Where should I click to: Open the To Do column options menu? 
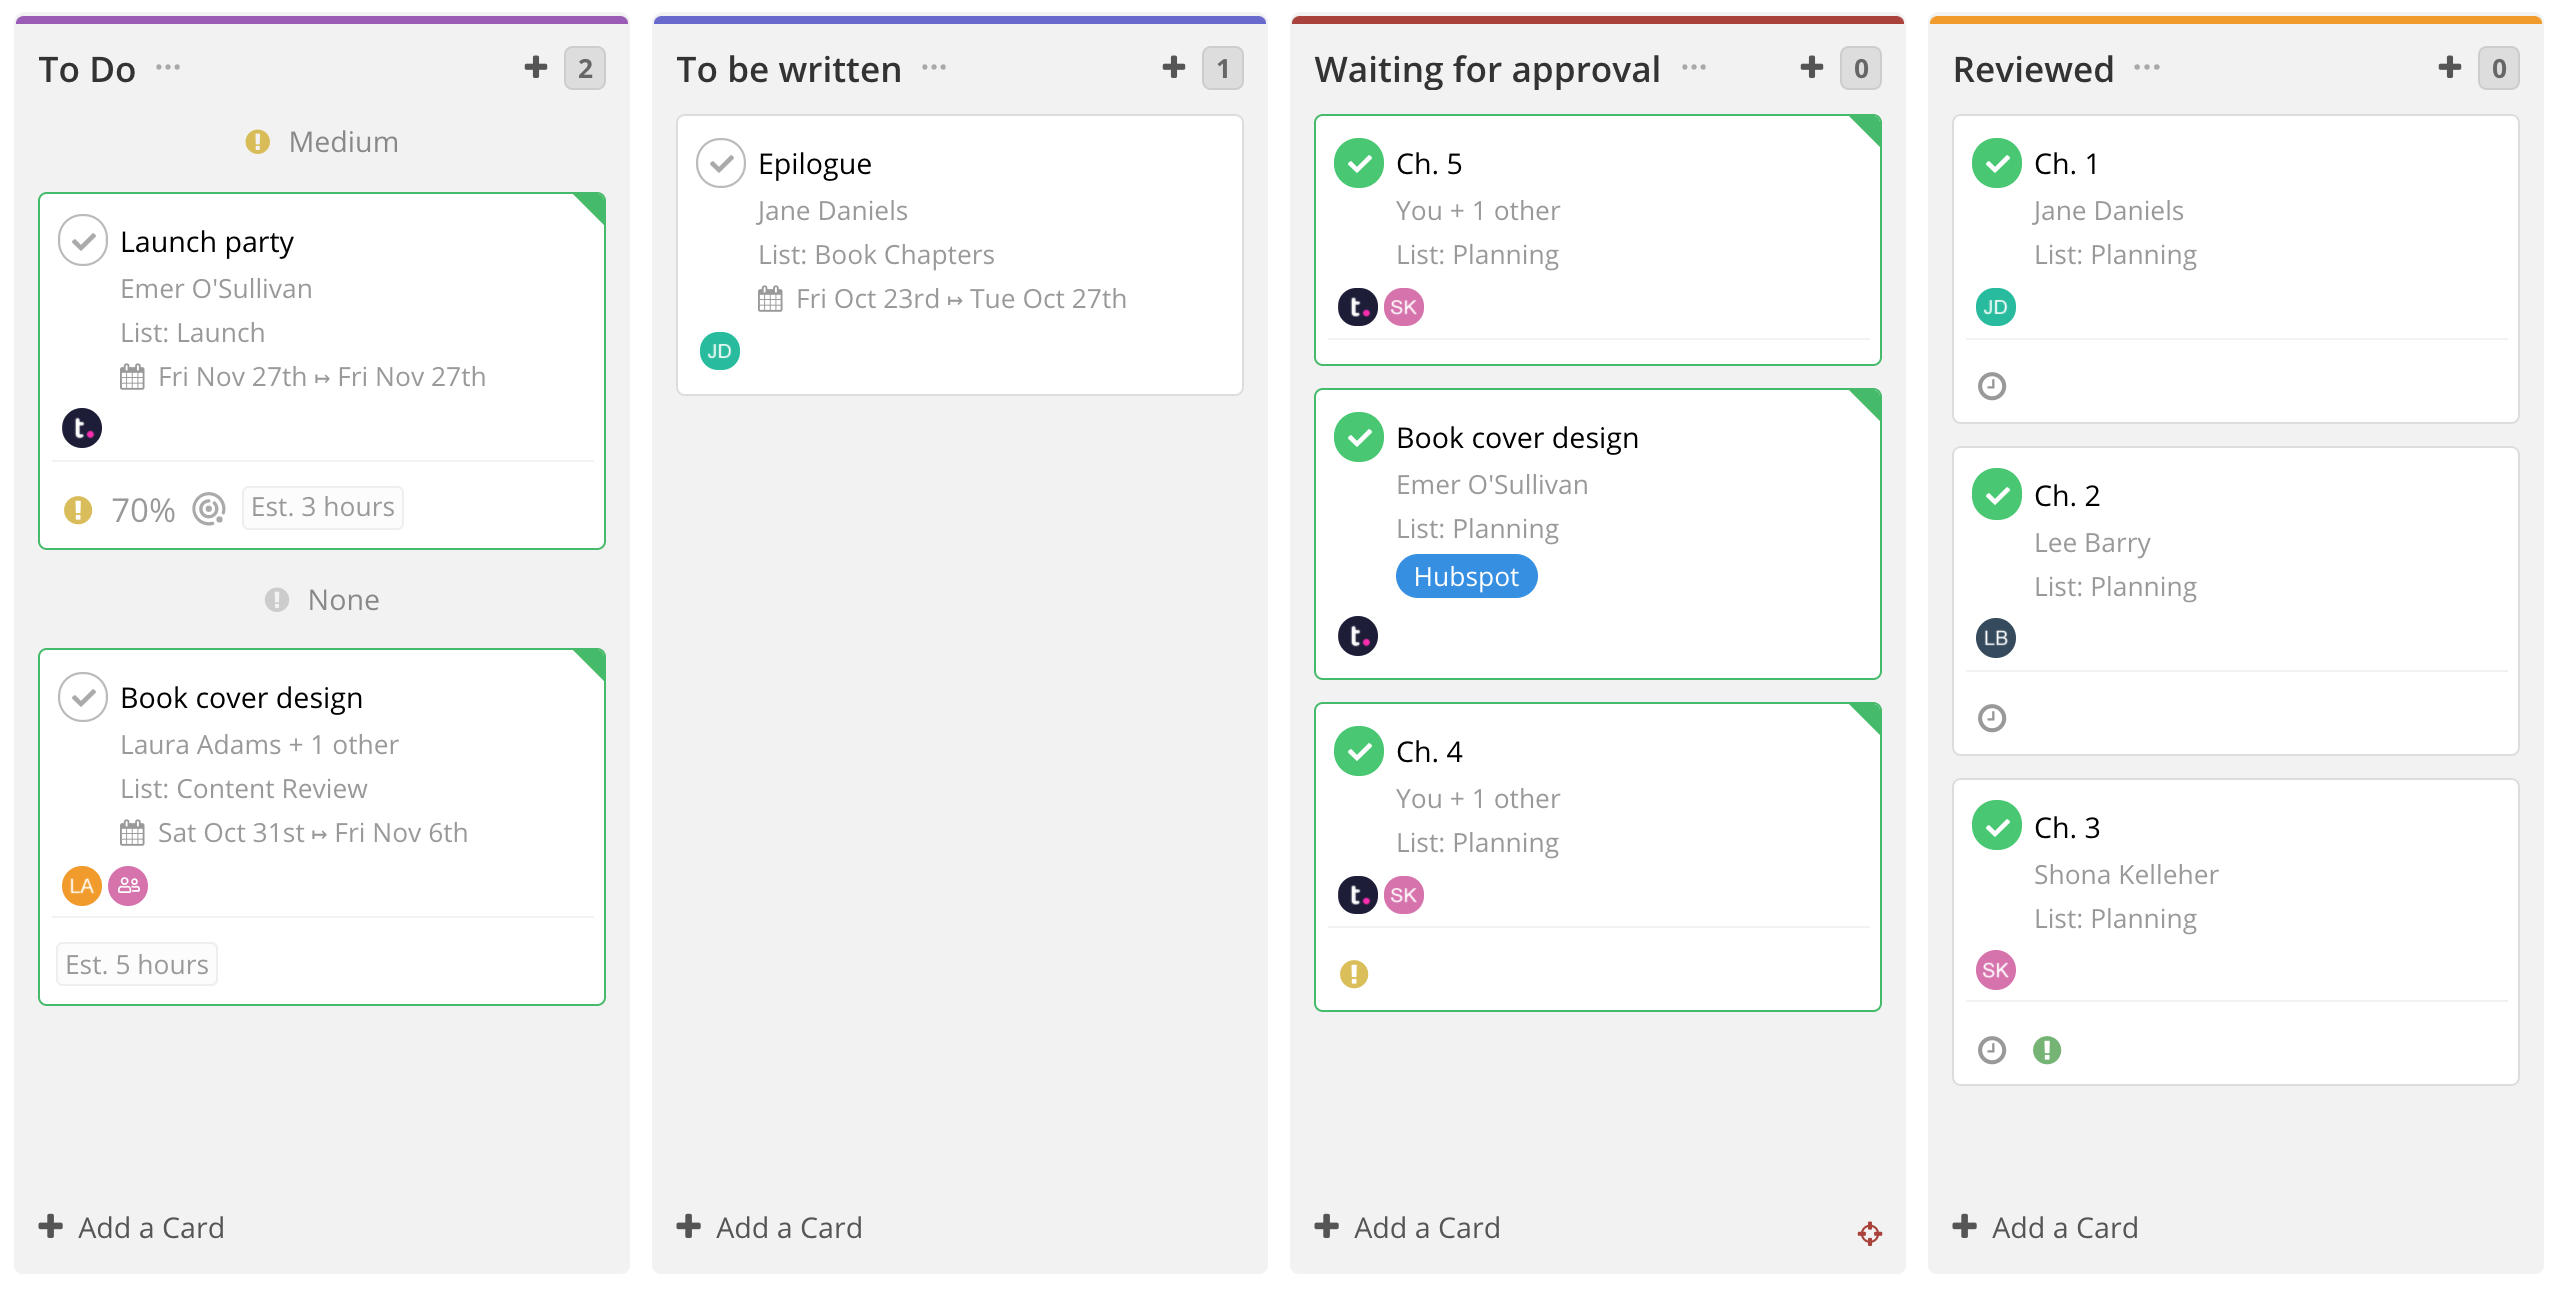pos(170,69)
